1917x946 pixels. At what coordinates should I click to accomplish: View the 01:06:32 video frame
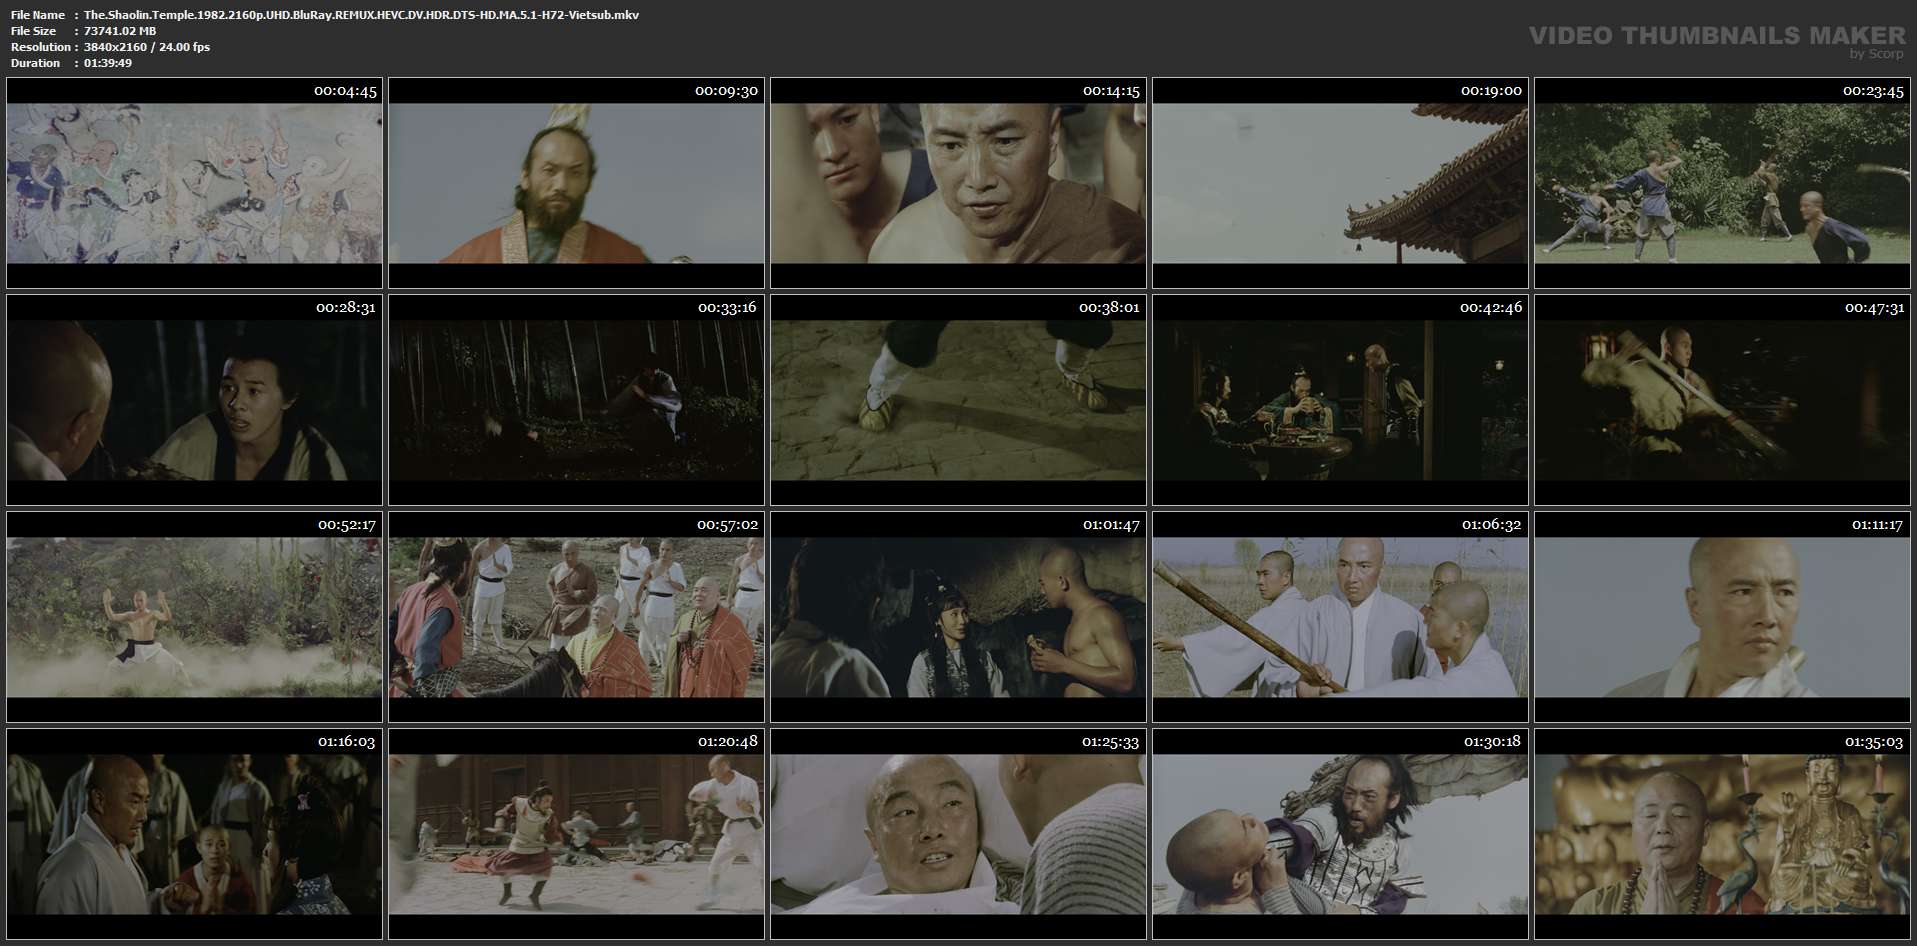point(1340,617)
